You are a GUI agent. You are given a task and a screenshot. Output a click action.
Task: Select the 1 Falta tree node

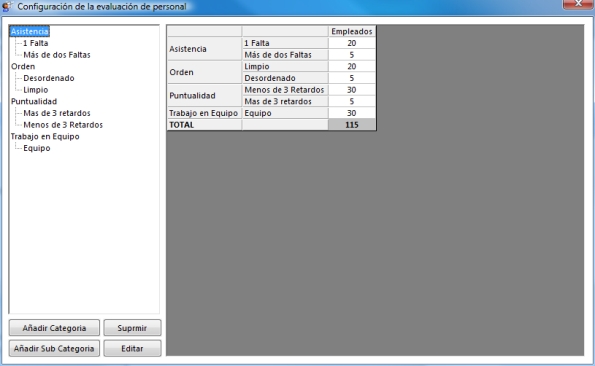point(36,43)
